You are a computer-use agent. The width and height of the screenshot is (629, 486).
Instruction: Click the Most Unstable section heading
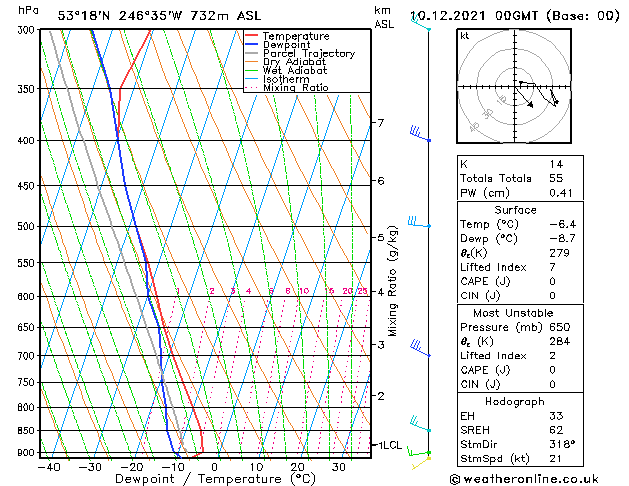(x=513, y=313)
